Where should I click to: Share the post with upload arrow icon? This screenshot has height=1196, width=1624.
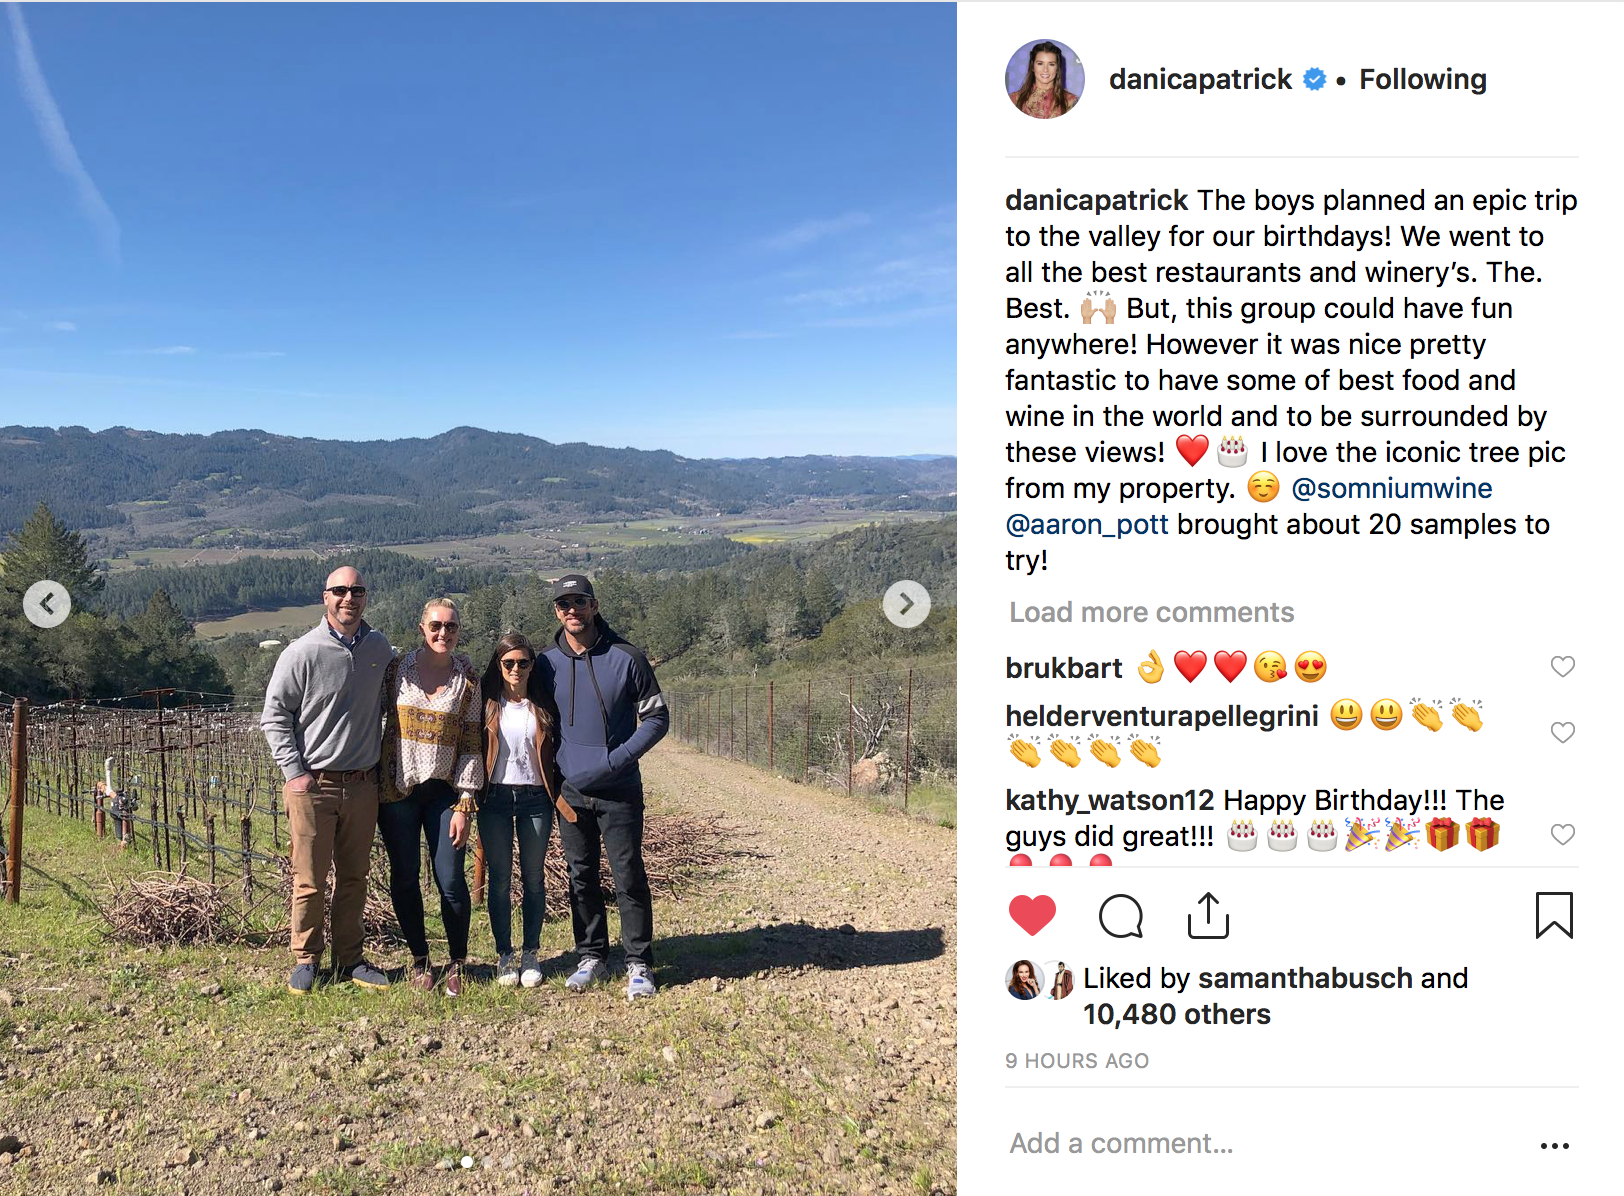coord(1208,915)
